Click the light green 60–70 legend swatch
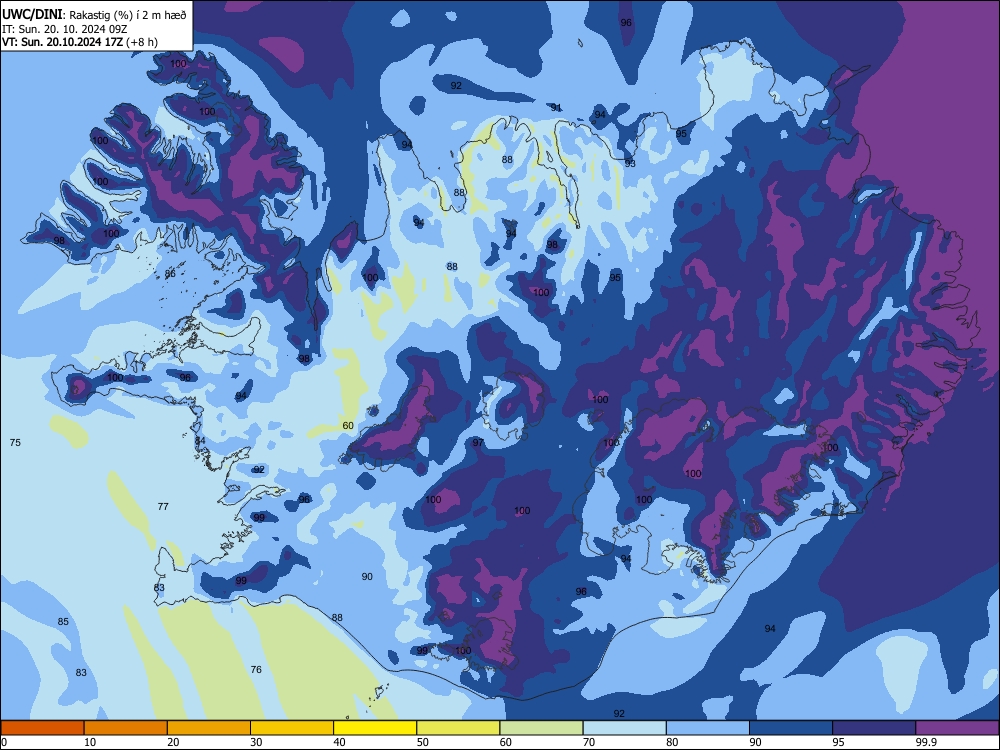Image resolution: width=1000 pixels, height=750 pixels. 541,728
